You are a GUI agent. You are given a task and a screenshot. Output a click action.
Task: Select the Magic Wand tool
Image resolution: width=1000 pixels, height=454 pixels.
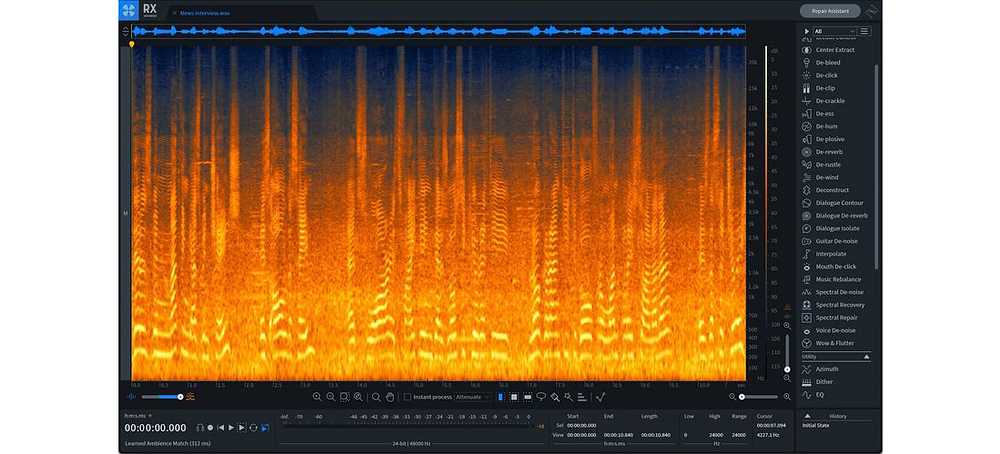pyautogui.click(x=568, y=397)
